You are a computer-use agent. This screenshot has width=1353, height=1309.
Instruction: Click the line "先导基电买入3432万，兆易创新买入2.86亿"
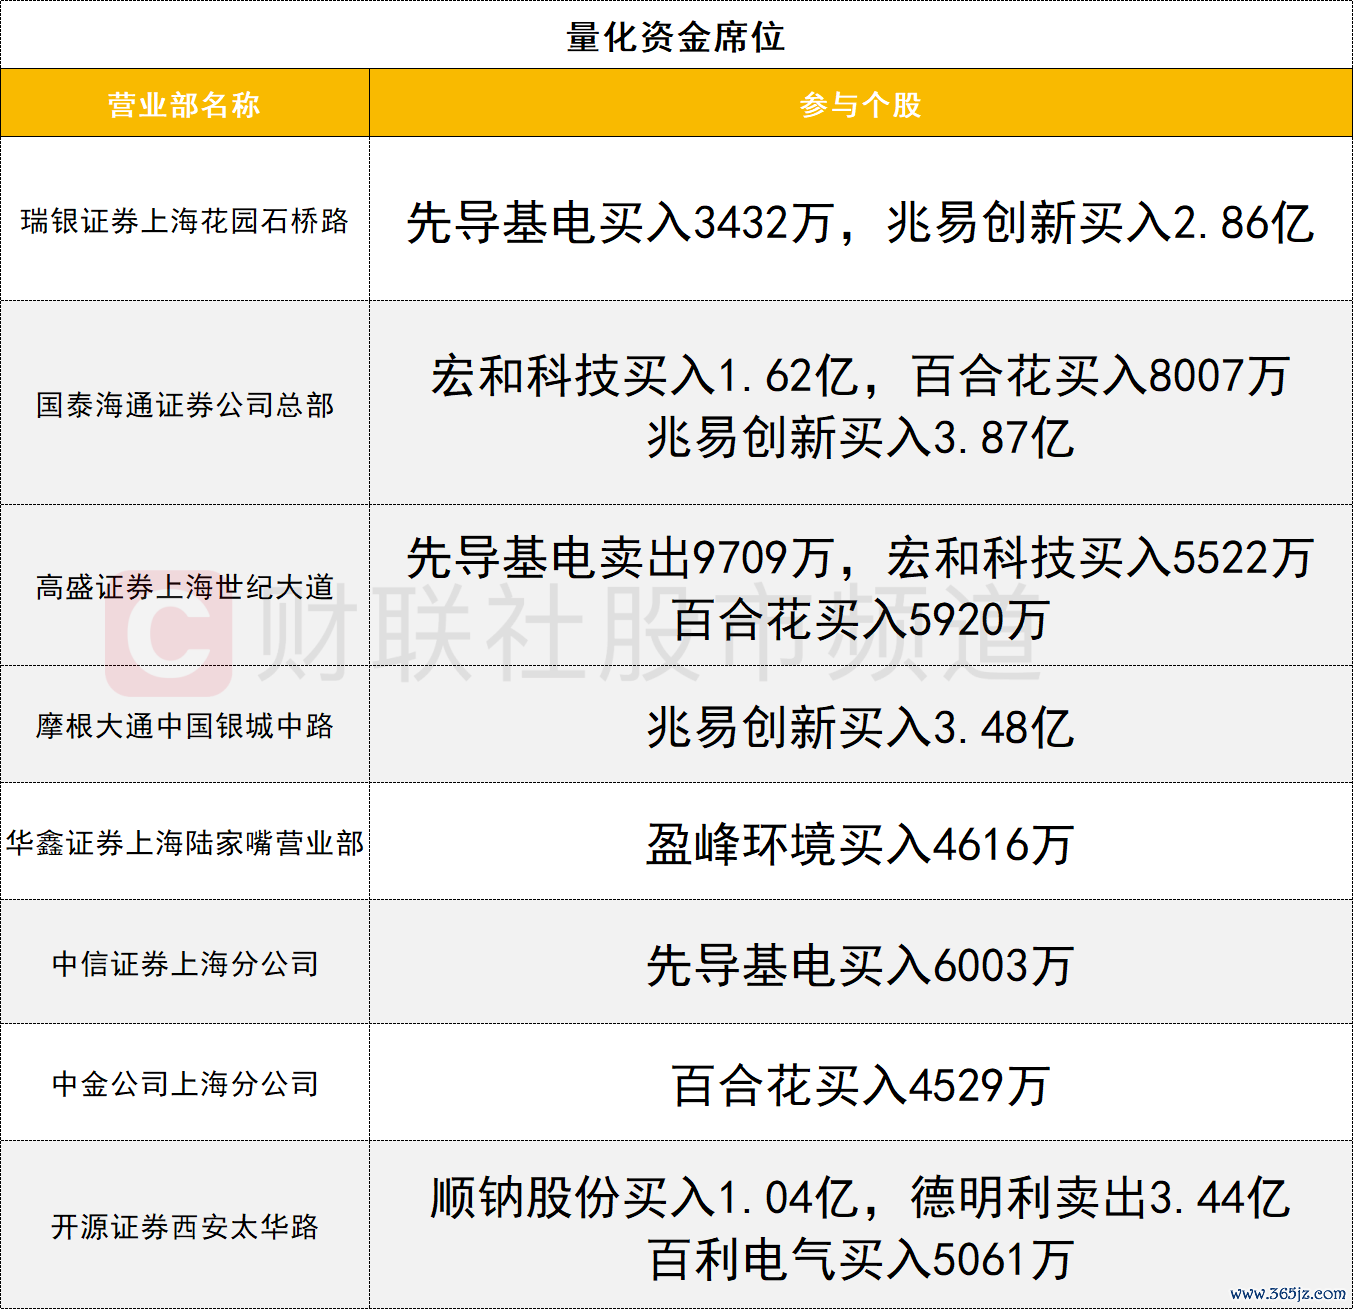(861, 221)
